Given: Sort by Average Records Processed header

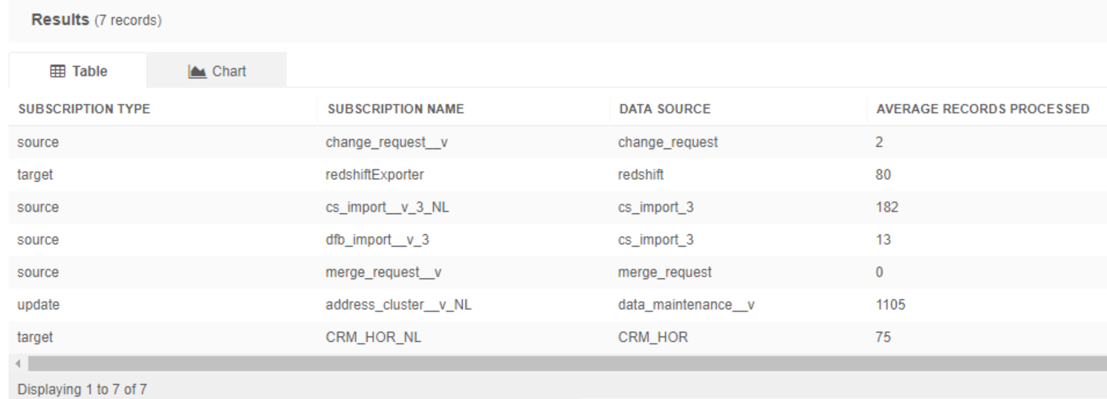Looking at the screenshot, I should (983, 109).
